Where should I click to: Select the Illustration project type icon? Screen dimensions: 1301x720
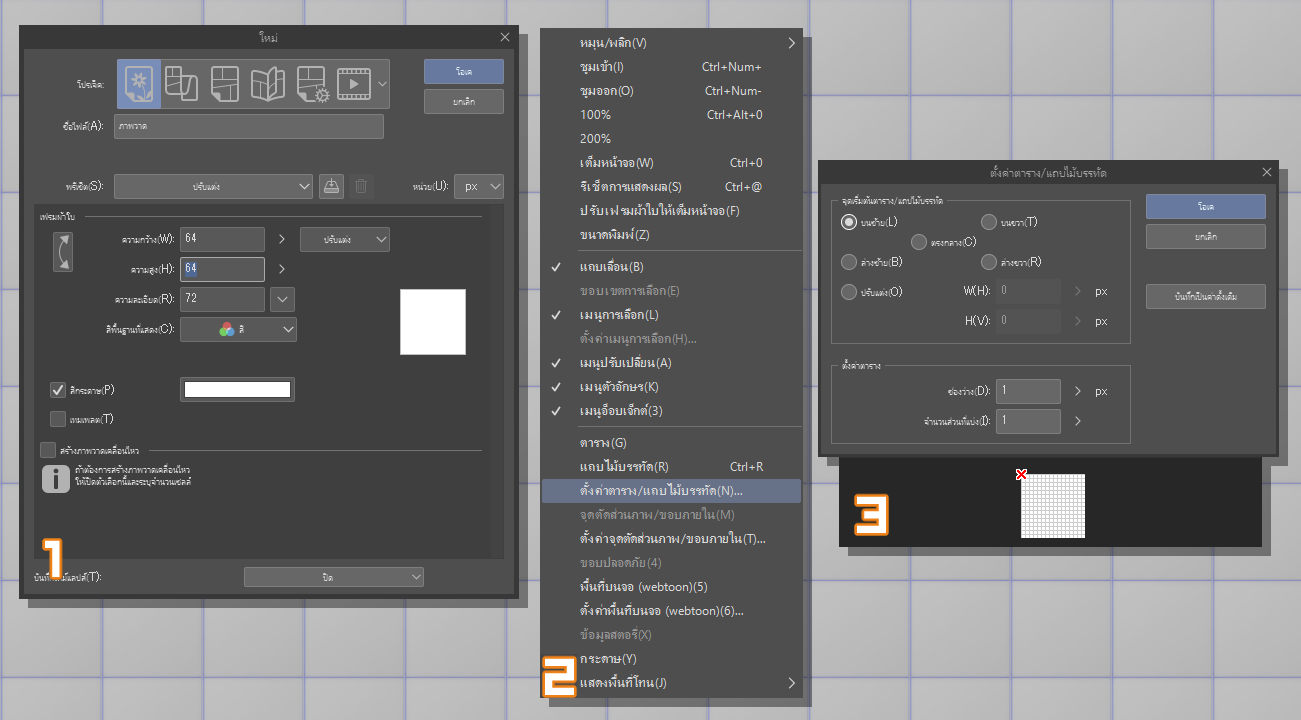(x=139, y=84)
